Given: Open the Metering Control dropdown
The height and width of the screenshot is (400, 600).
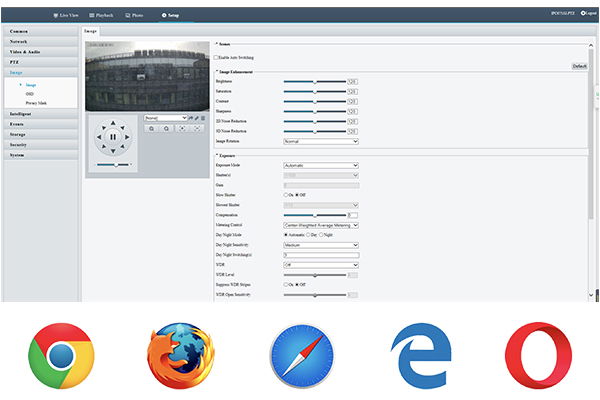Looking at the screenshot, I should [321, 225].
